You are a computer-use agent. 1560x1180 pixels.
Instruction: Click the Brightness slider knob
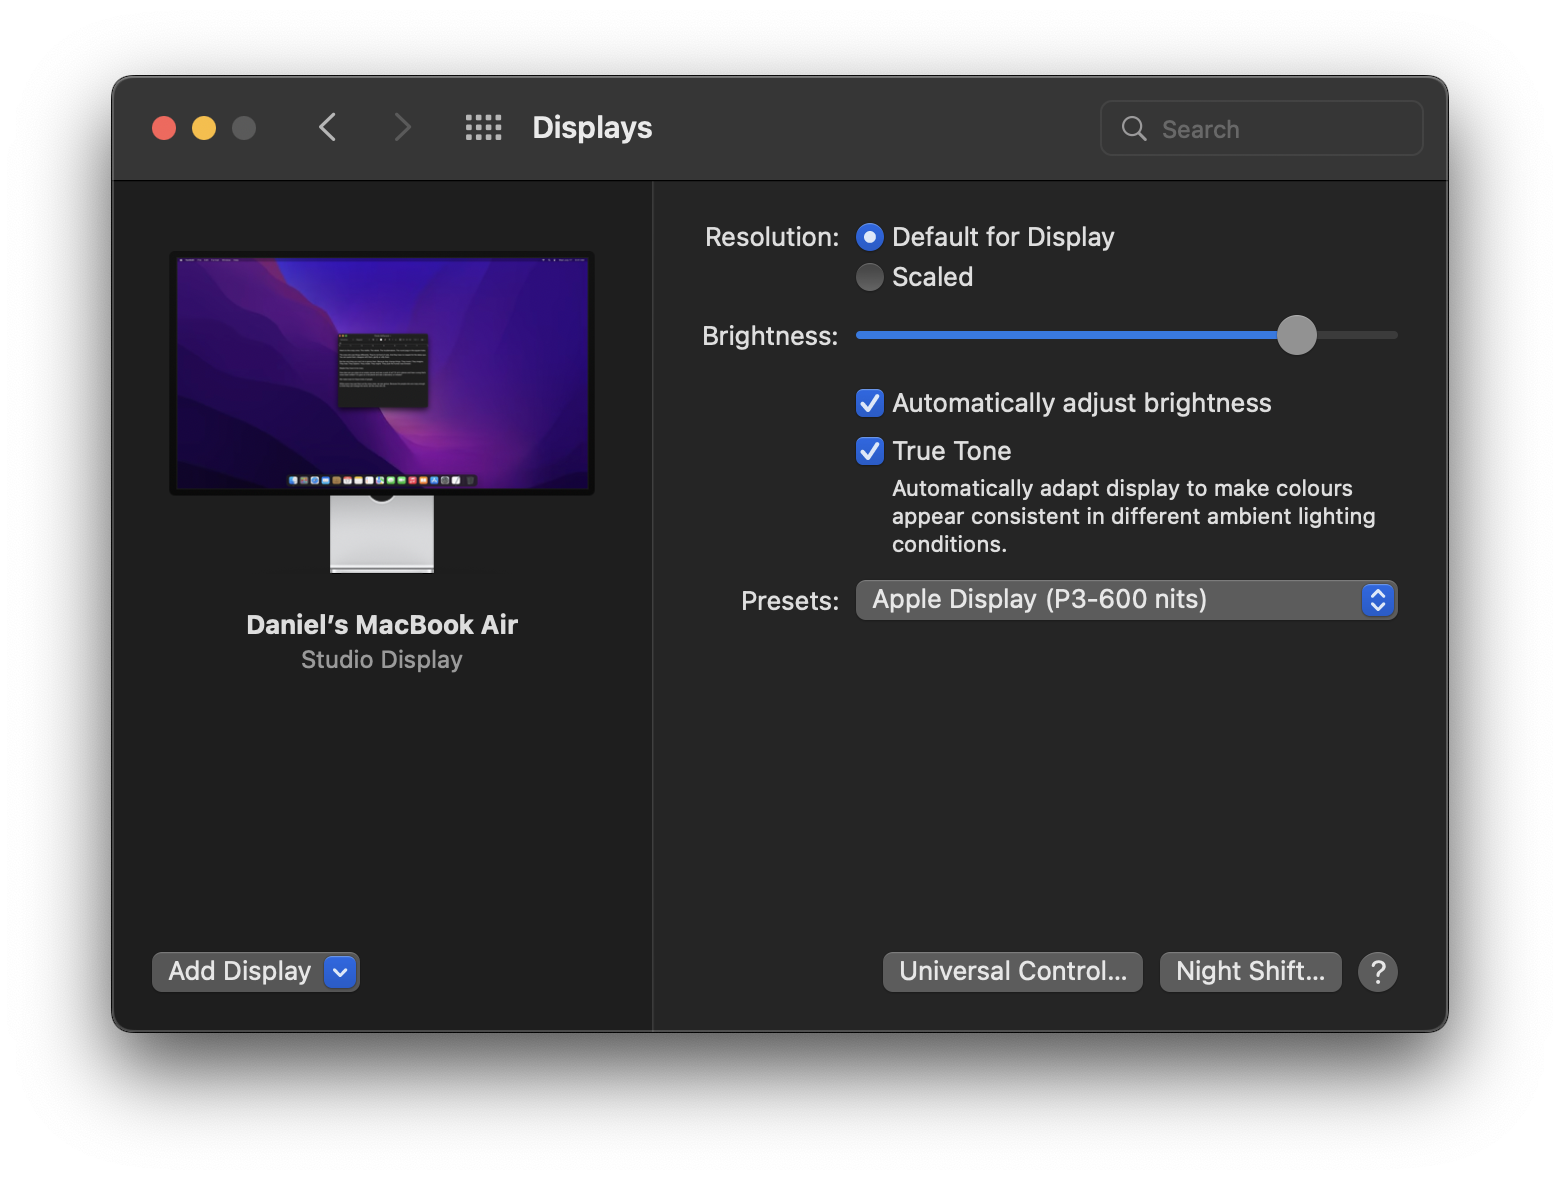coord(1297,335)
